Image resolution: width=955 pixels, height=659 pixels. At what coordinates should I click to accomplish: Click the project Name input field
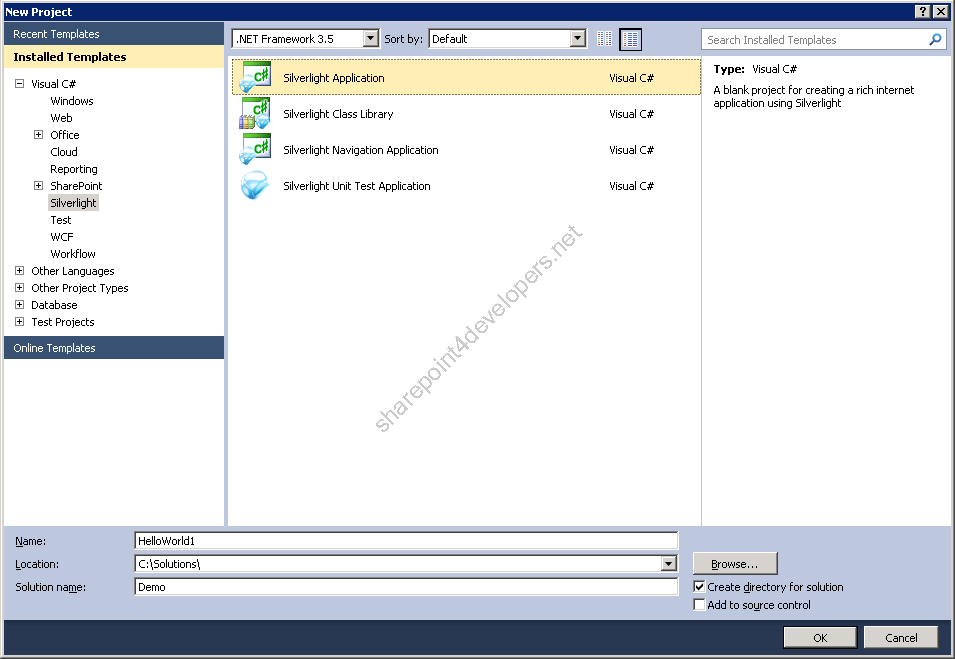coord(406,541)
